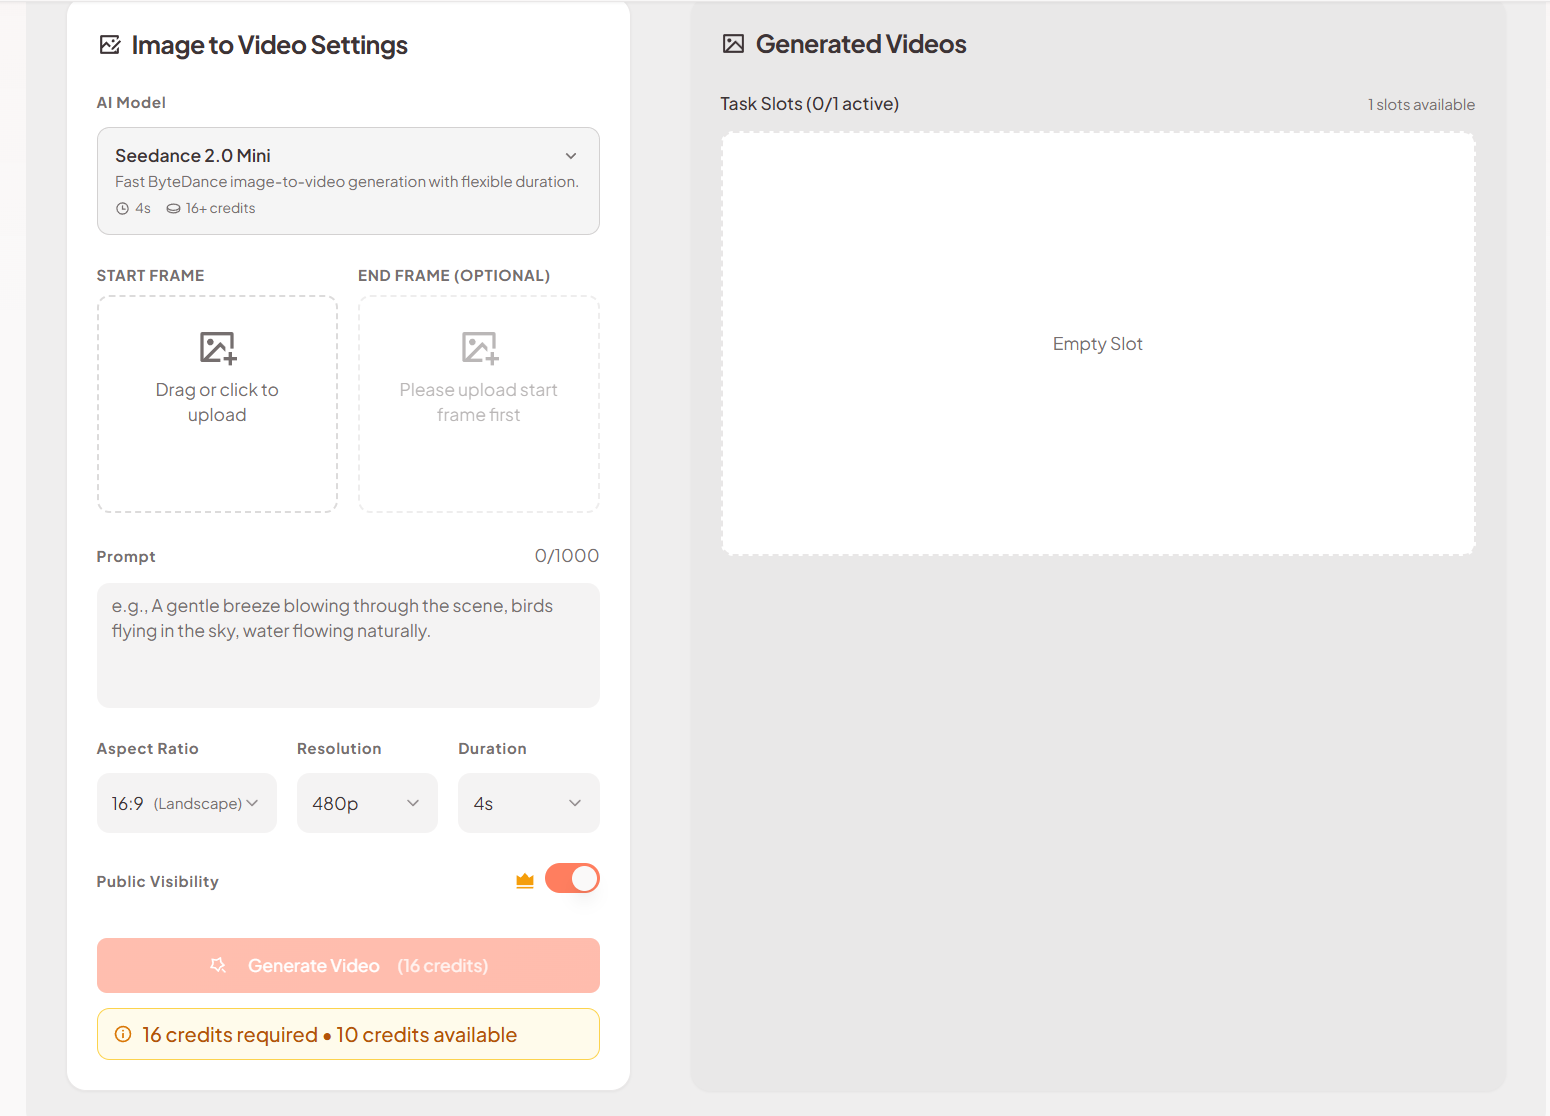Image resolution: width=1550 pixels, height=1116 pixels.
Task: Click the Start Frame upload area
Action: (x=217, y=404)
